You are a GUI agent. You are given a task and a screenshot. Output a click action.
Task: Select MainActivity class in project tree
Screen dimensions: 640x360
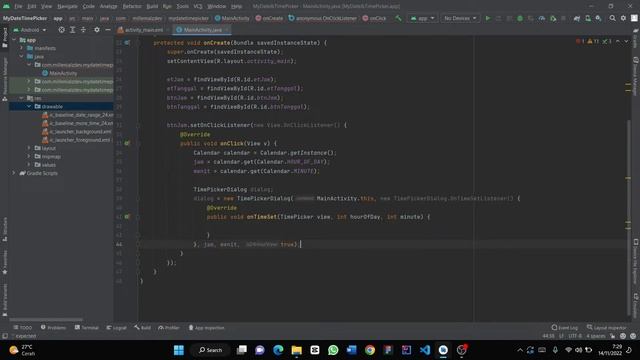coord(60,73)
